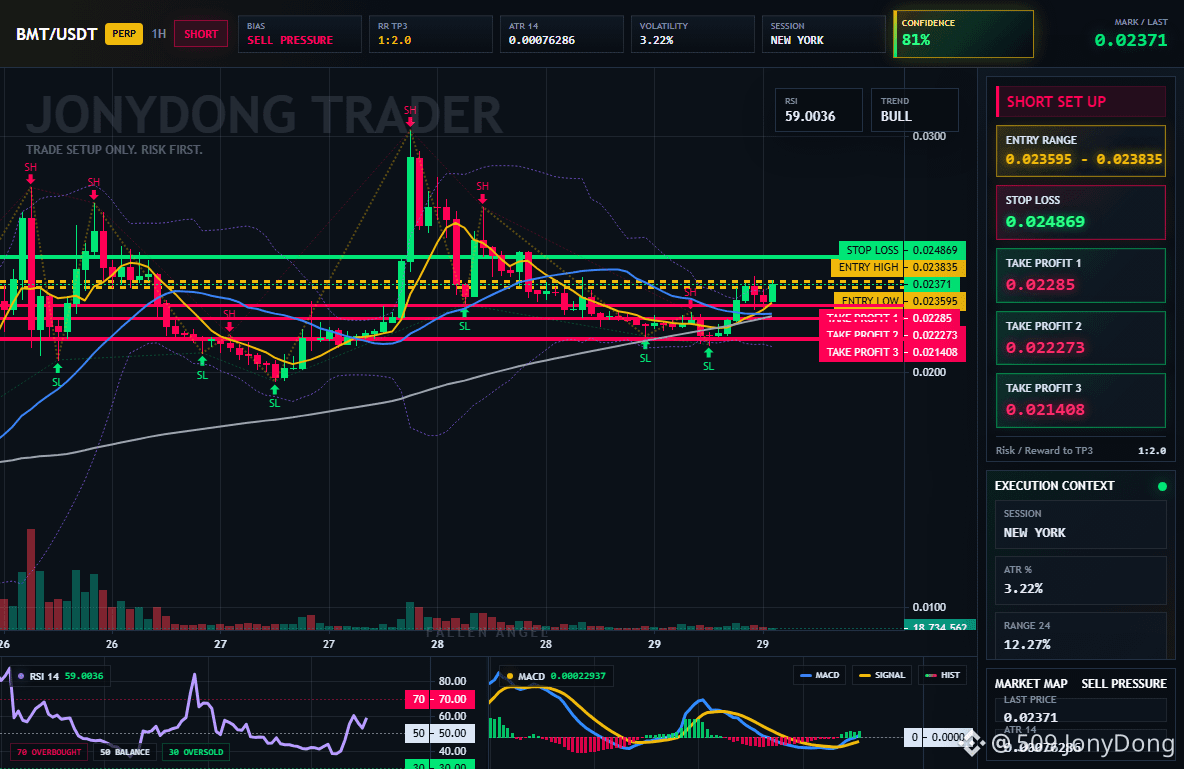Select the PERP contract badge
Image resolution: width=1184 pixels, height=769 pixels.
(x=124, y=34)
